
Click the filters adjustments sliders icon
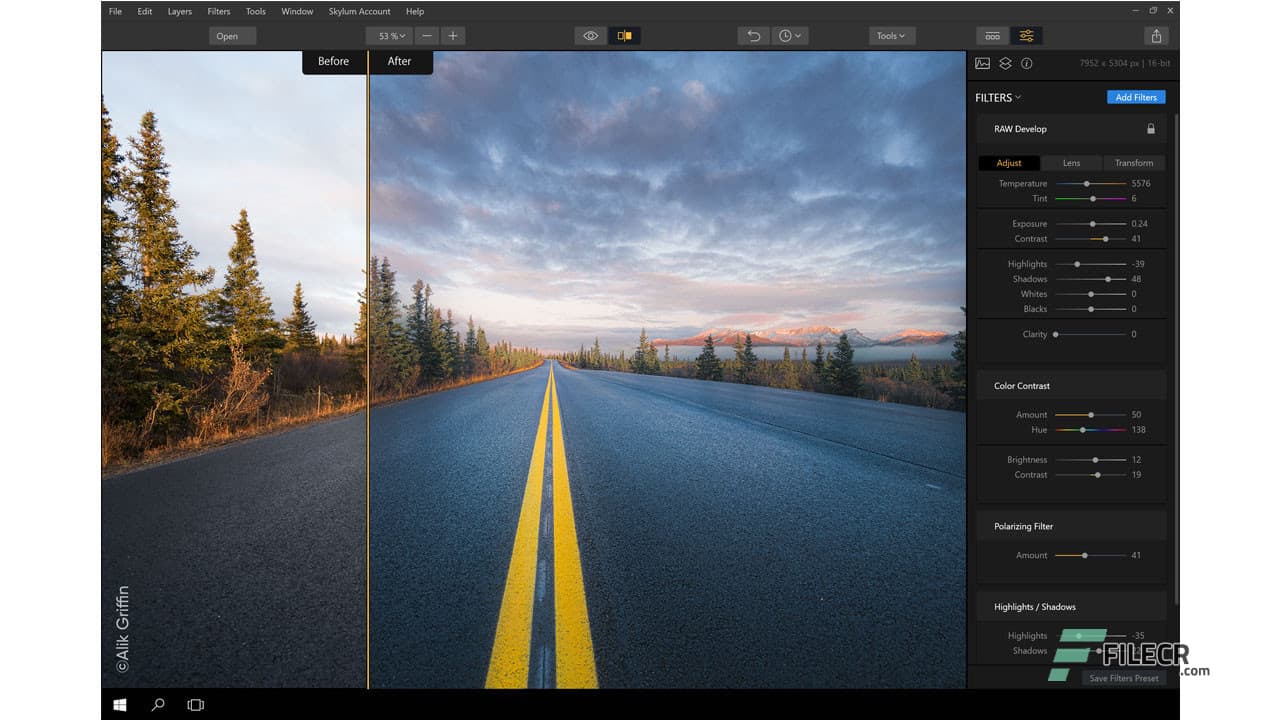(1027, 35)
